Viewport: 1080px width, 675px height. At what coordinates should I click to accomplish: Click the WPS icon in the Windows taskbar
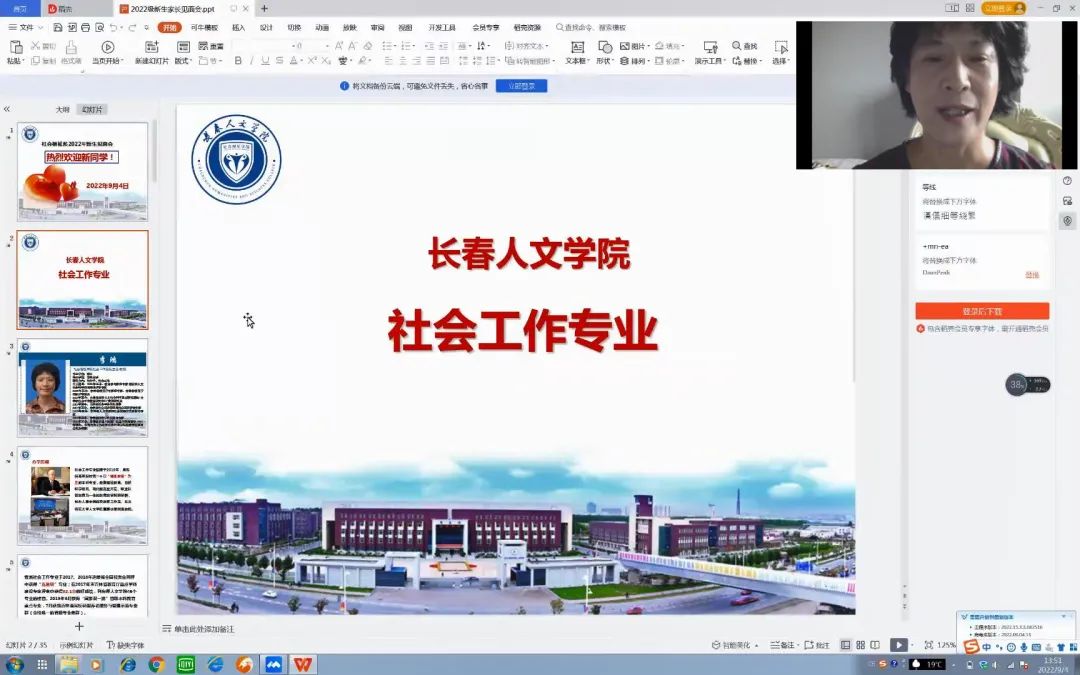[x=303, y=664]
